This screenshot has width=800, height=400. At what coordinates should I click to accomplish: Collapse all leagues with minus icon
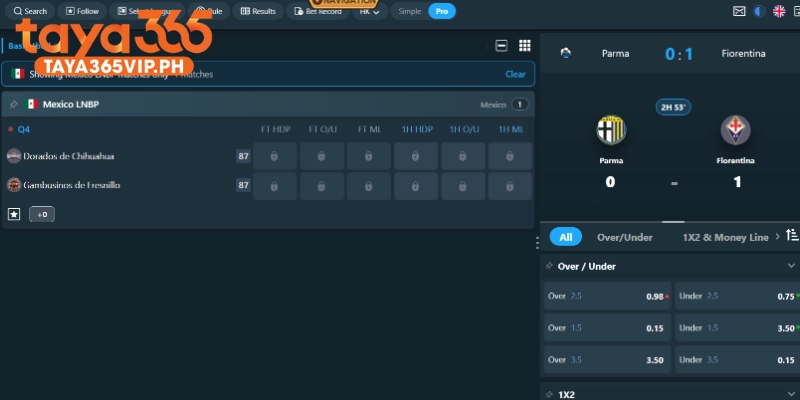pyautogui.click(x=502, y=46)
